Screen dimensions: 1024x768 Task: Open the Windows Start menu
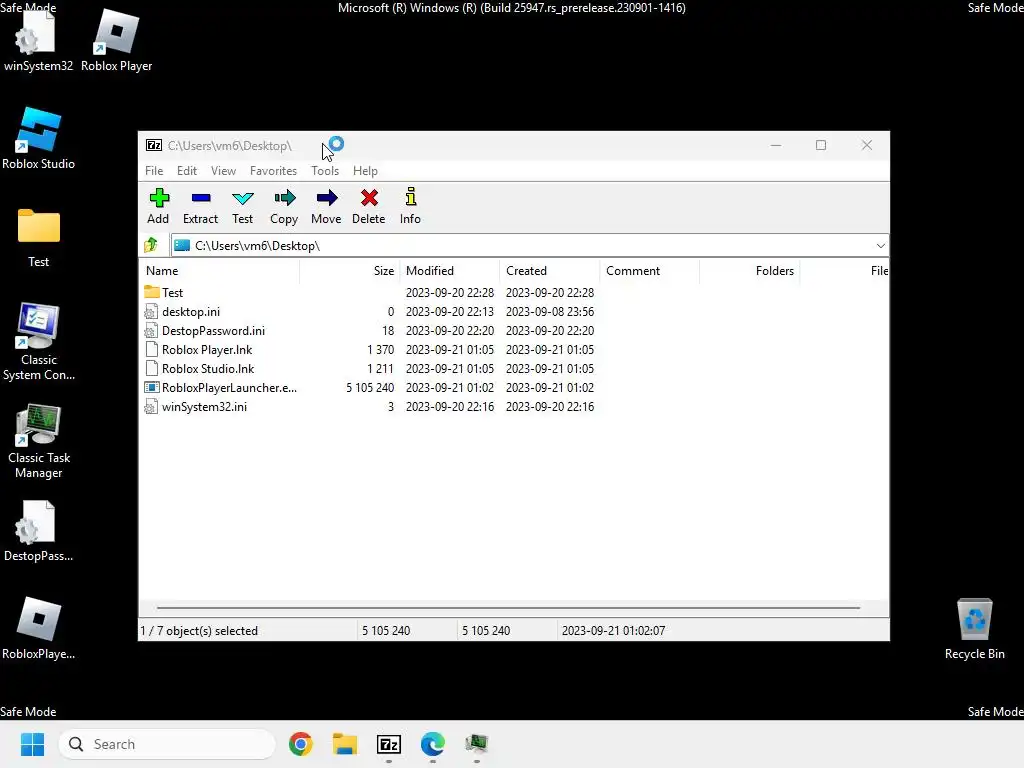click(33, 744)
